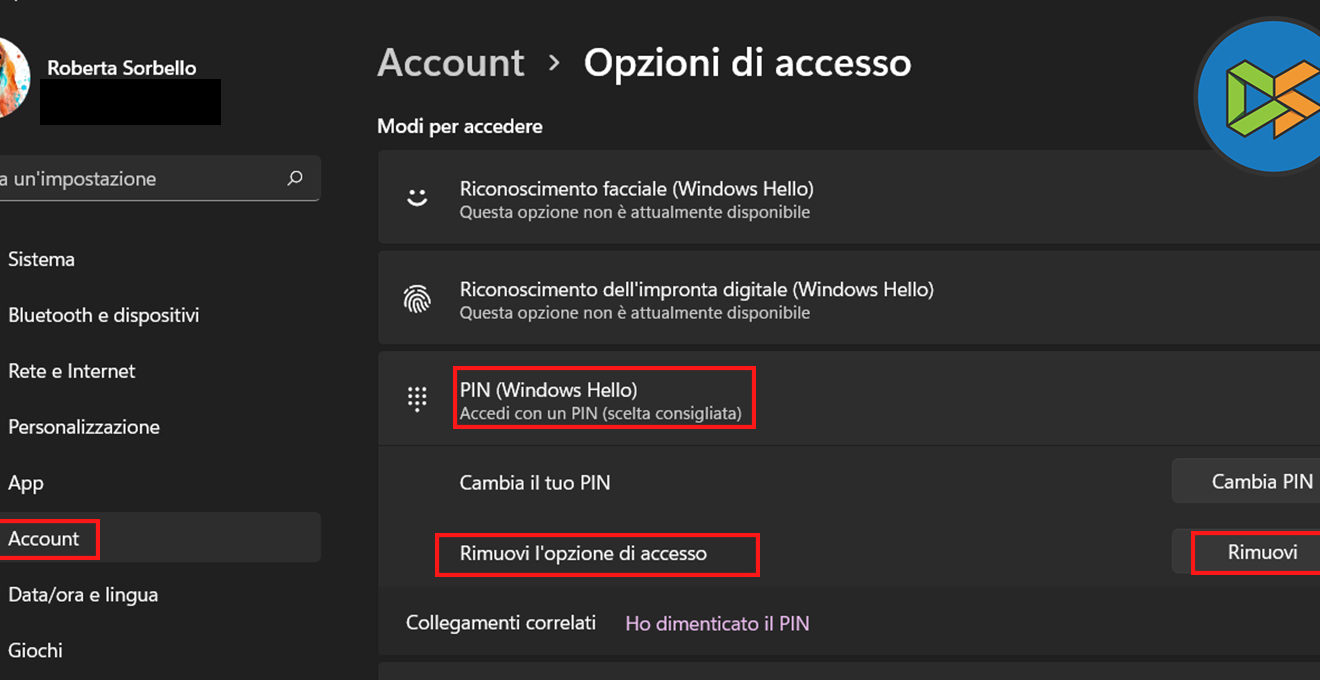Open Personalizzazione settings
The width and height of the screenshot is (1320, 680).
(83, 427)
